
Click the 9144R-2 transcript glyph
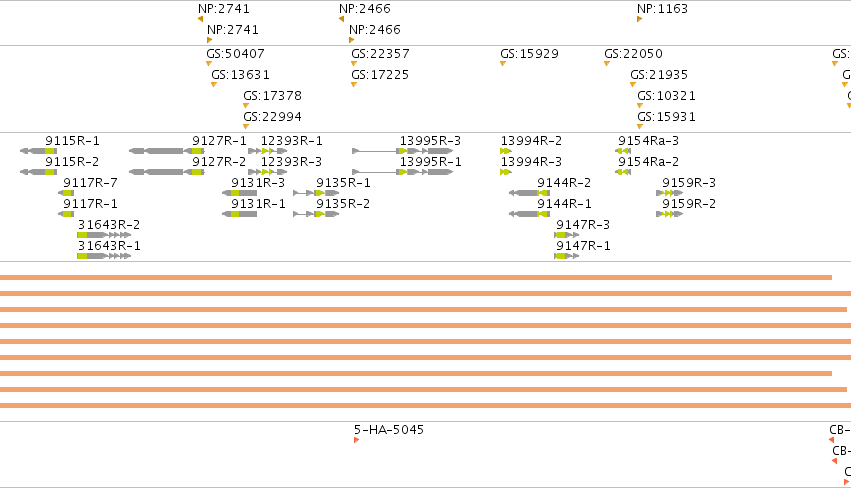point(529,193)
